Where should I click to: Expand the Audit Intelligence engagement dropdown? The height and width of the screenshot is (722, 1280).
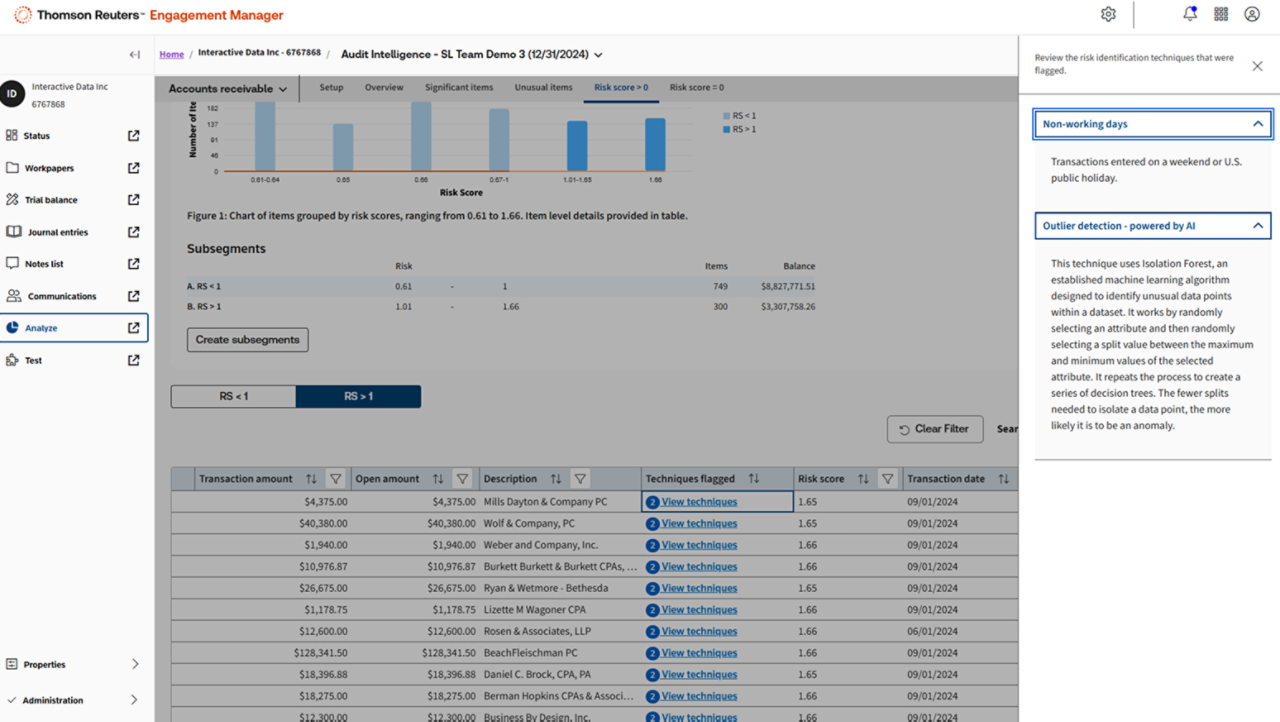[x=598, y=55]
